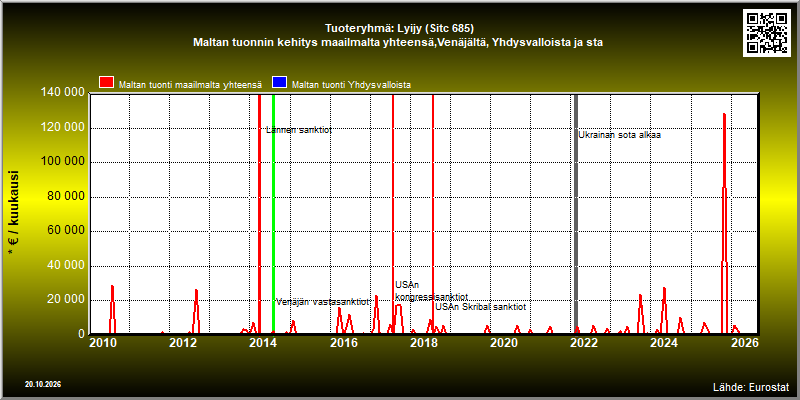
Task: Click x-axis year label '2012'
Action: pos(183,343)
